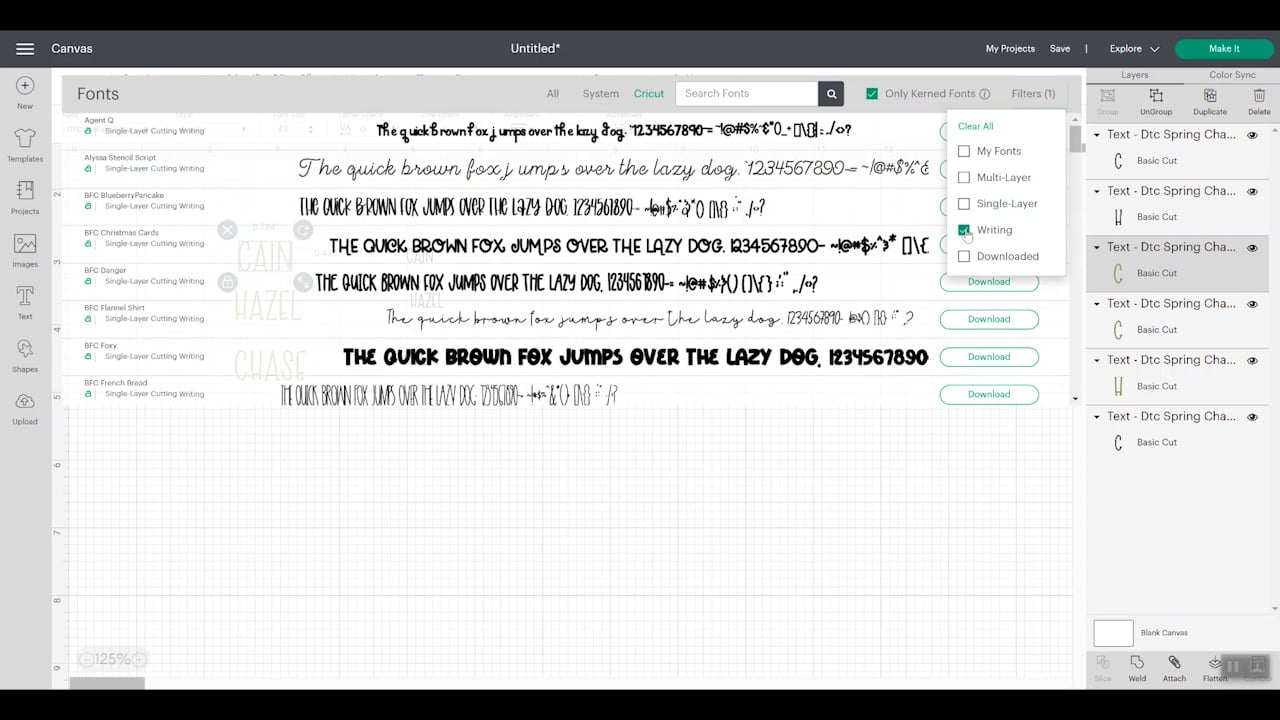The image size is (1280, 720).
Task: Click the zoom out minus icon near 125%
Action: click(86, 659)
